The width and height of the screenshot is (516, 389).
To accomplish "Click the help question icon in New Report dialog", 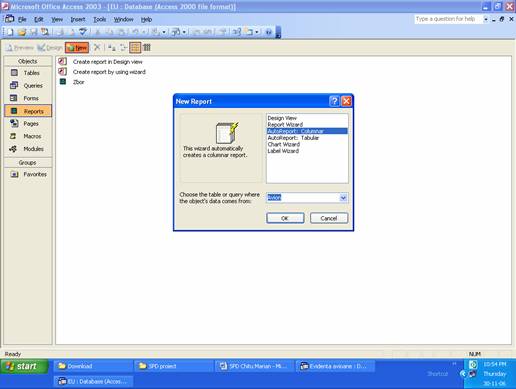I will tap(334, 101).
